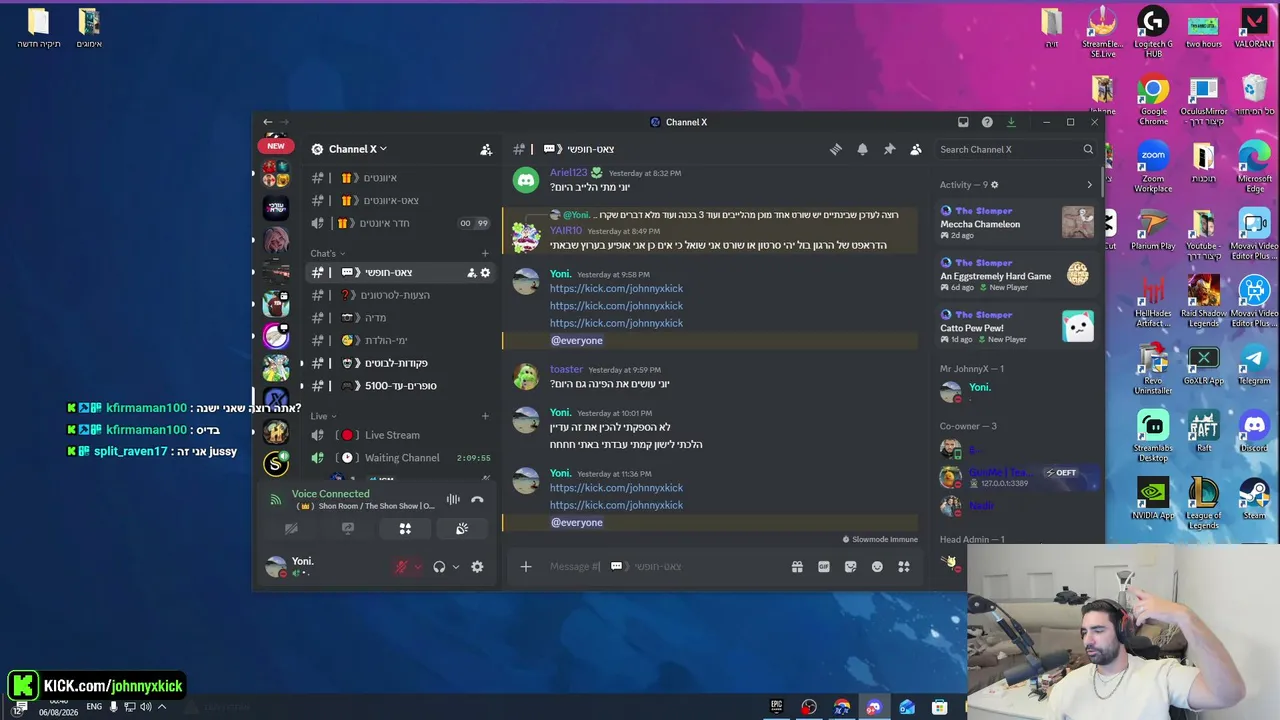Image resolution: width=1280 pixels, height=720 pixels.
Task: Click the toaster username in chat
Action: 566,370
